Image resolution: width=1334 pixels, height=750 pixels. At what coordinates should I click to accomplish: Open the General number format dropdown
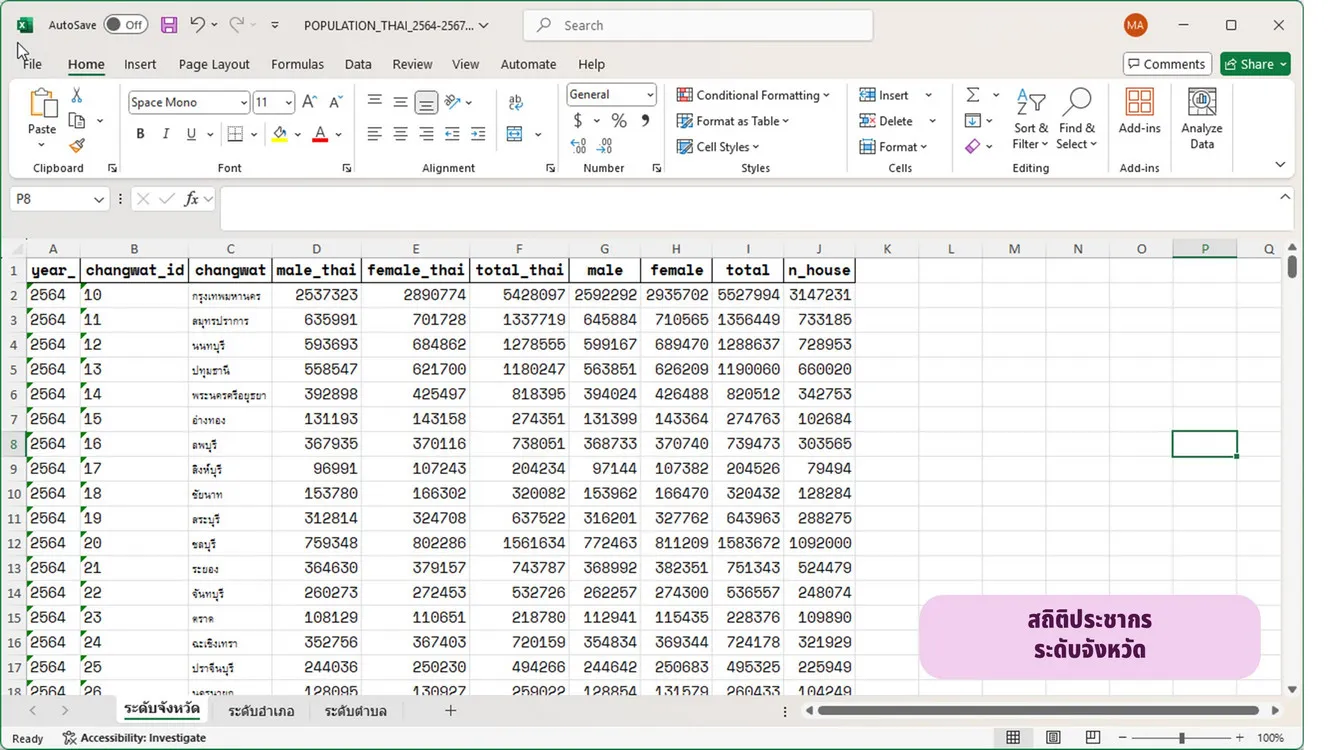click(x=650, y=95)
